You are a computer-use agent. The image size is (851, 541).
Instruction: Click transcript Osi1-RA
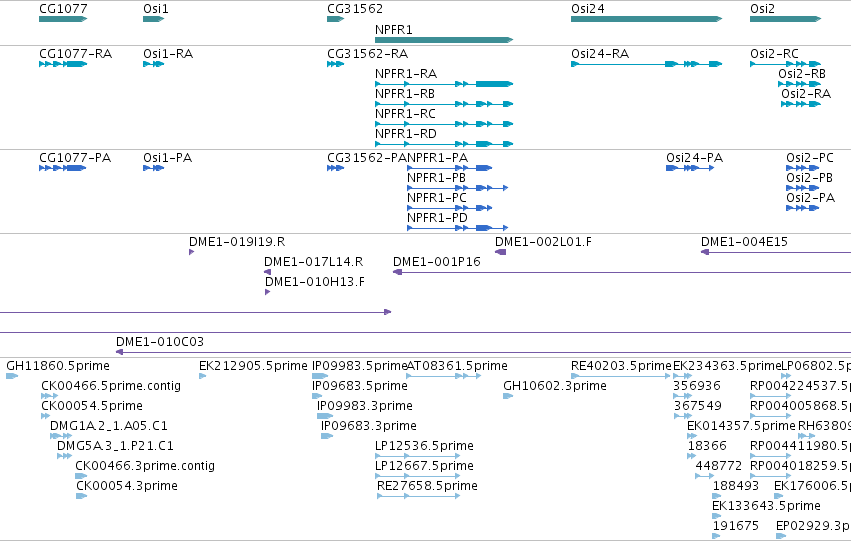(154, 64)
